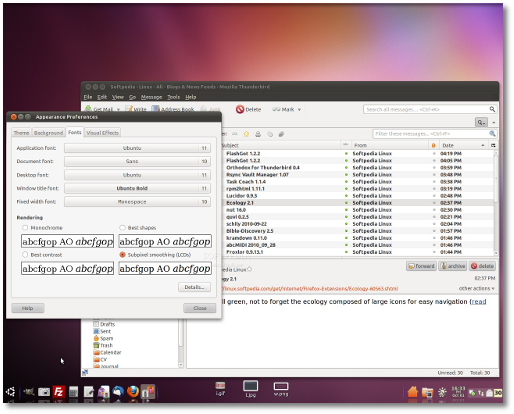Filter by contact person icon
This screenshot has width=514, height=414.
(258, 134)
